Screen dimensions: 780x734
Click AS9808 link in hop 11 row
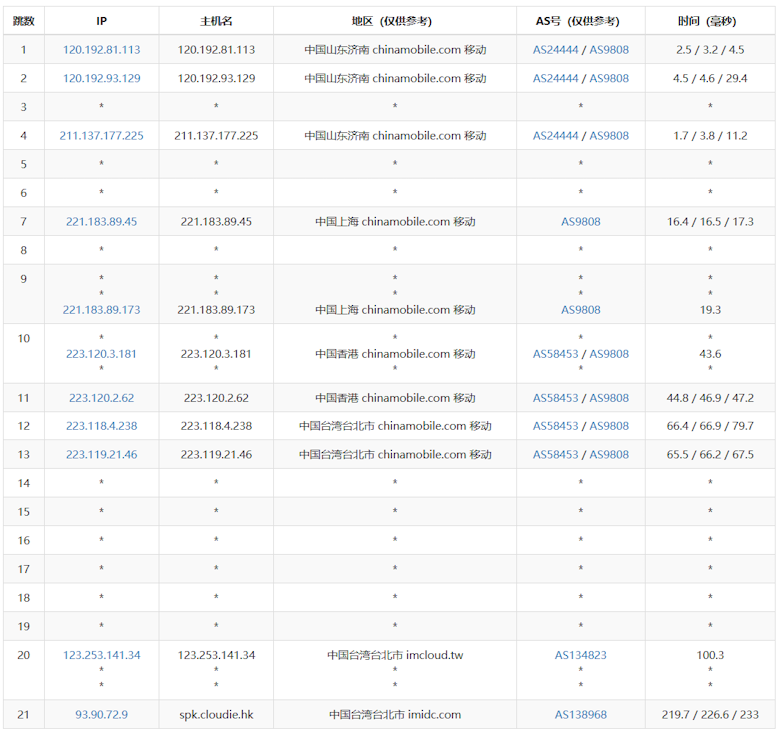click(609, 398)
